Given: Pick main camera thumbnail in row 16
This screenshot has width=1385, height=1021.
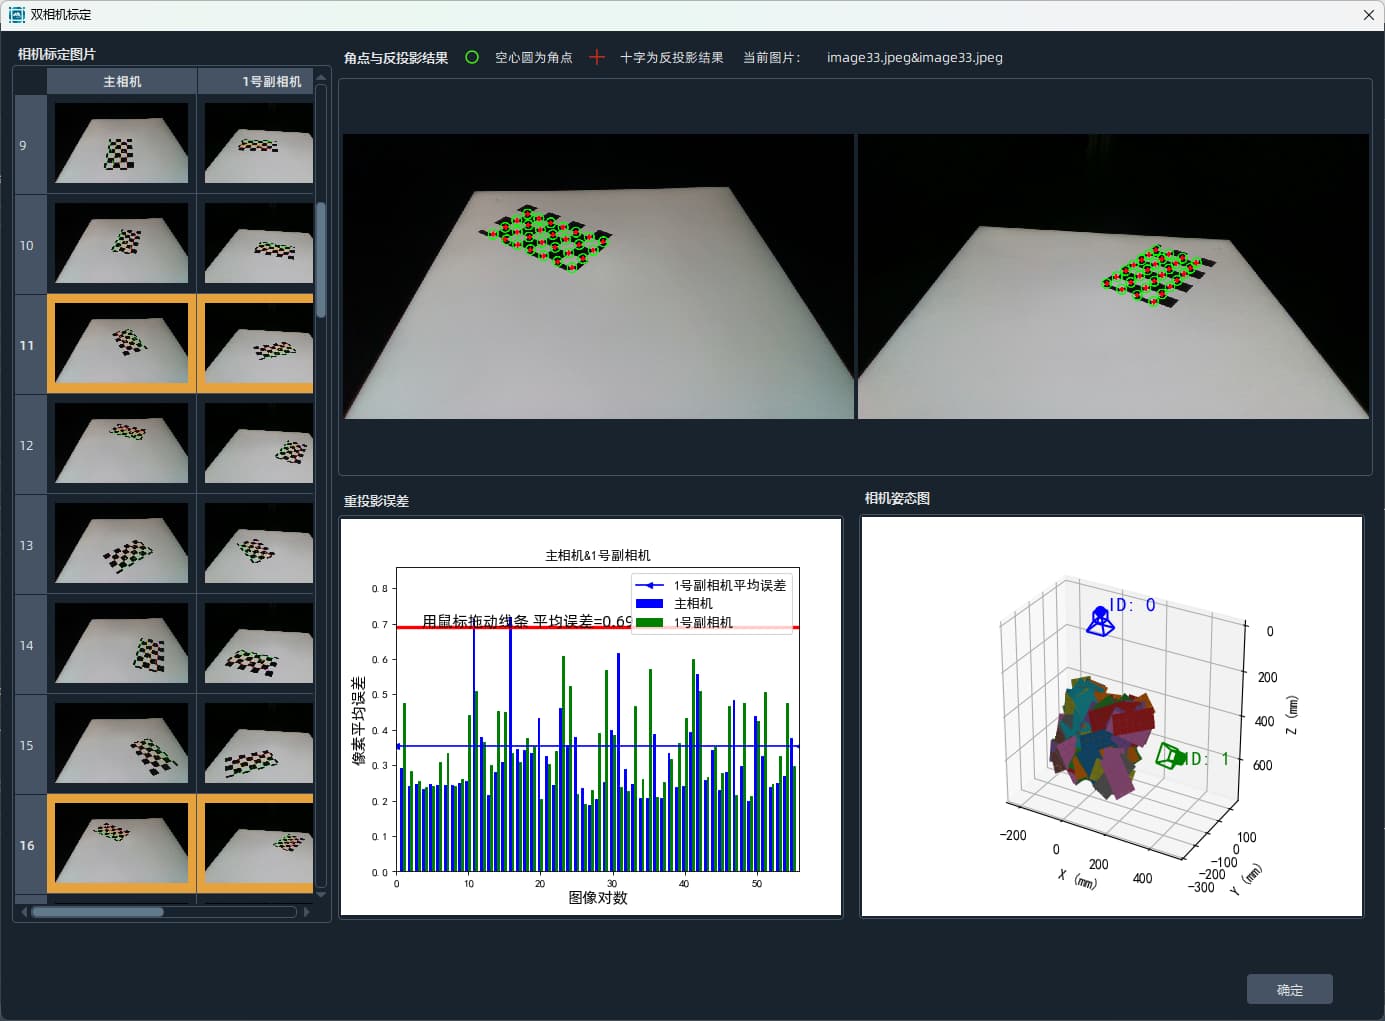Looking at the screenshot, I should [x=121, y=844].
